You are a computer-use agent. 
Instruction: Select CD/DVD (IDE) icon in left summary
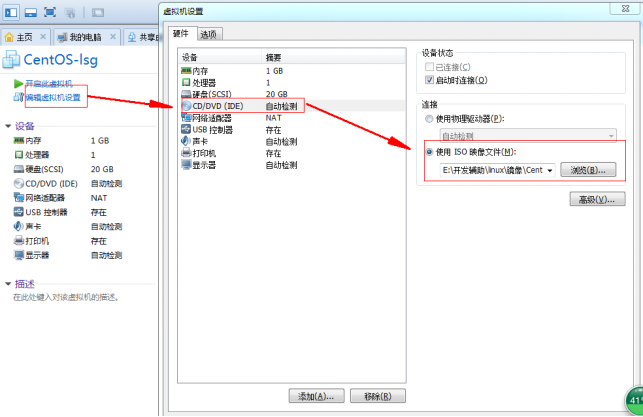18,183
